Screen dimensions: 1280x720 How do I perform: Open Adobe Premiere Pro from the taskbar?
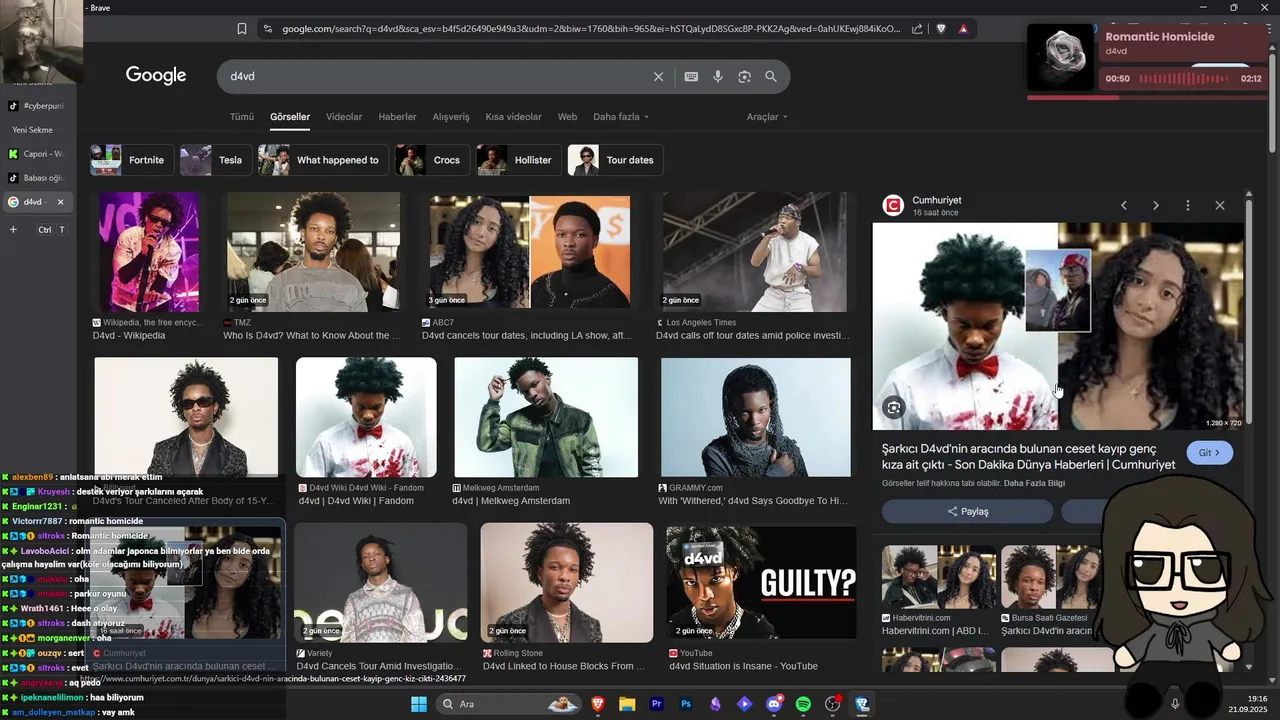pyautogui.click(x=657, y=704)
